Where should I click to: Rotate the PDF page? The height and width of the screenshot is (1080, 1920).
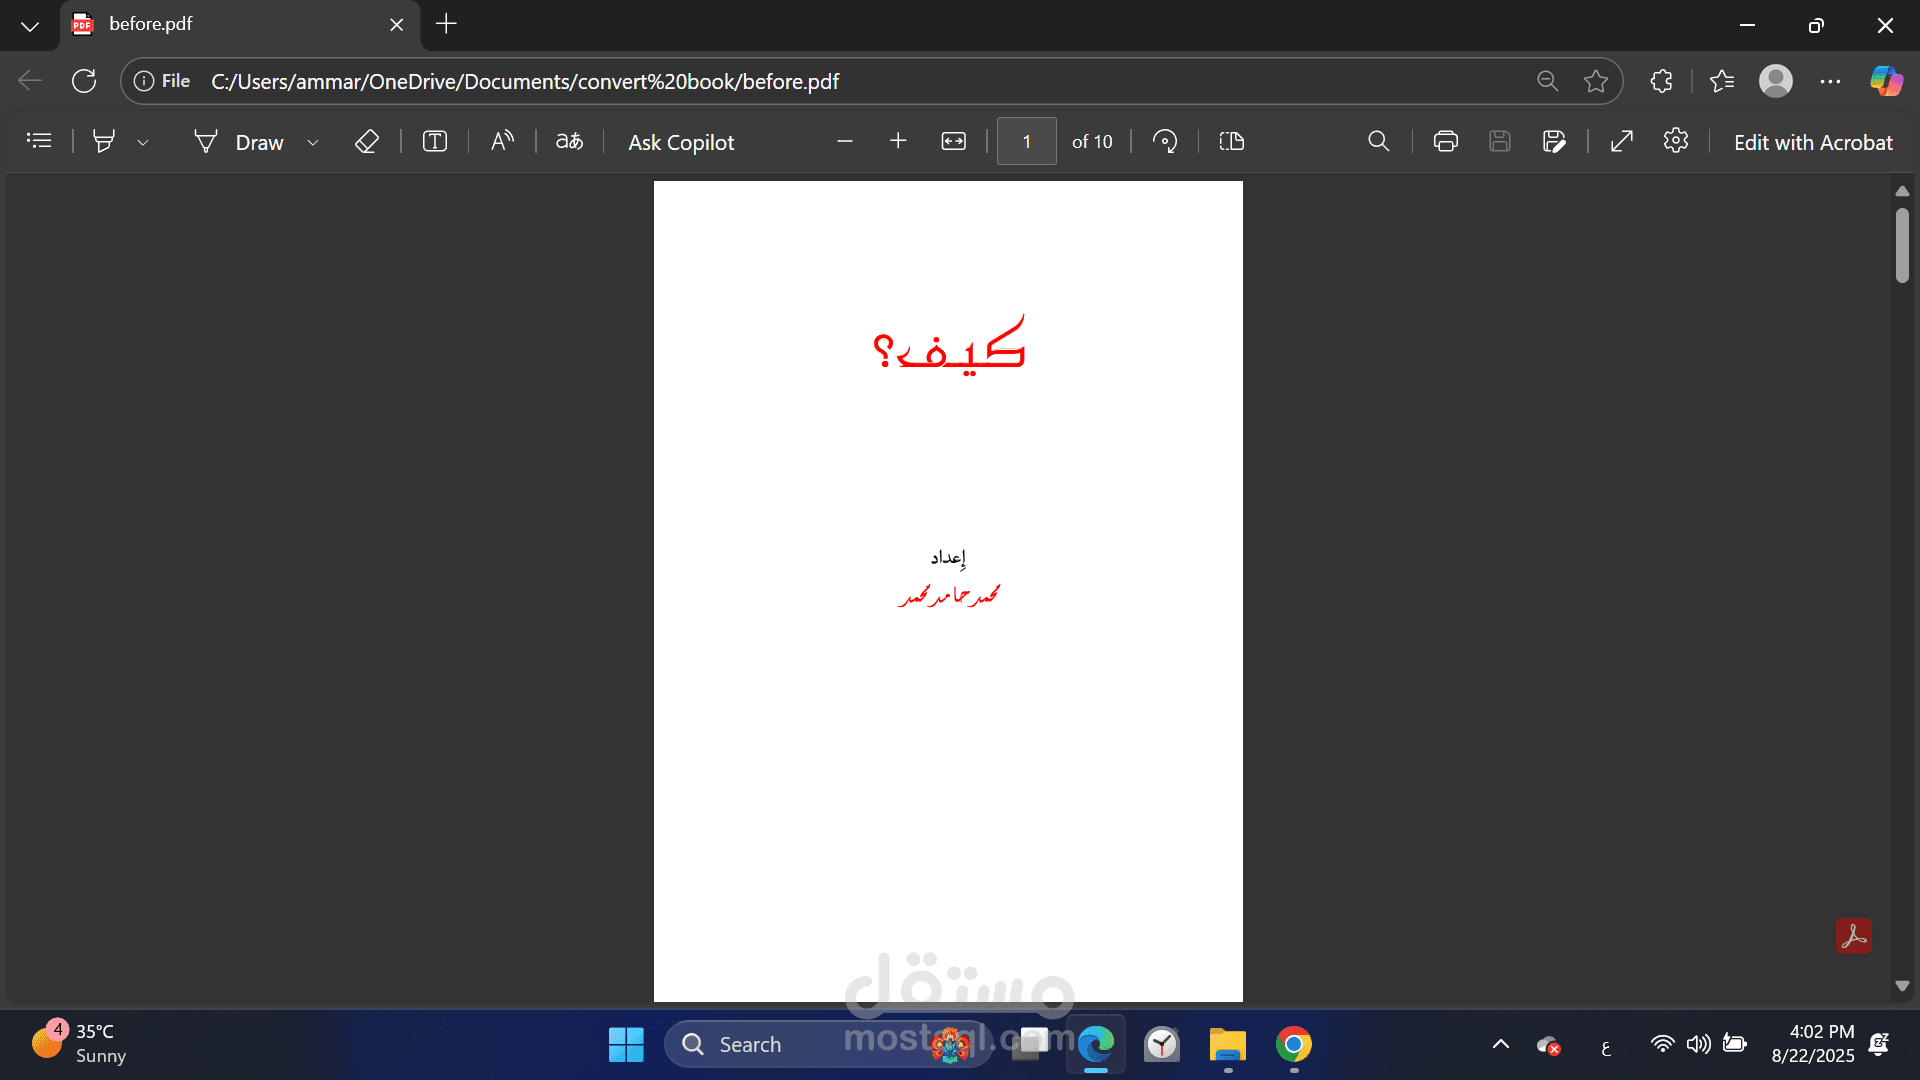[x=1164, y=142]
